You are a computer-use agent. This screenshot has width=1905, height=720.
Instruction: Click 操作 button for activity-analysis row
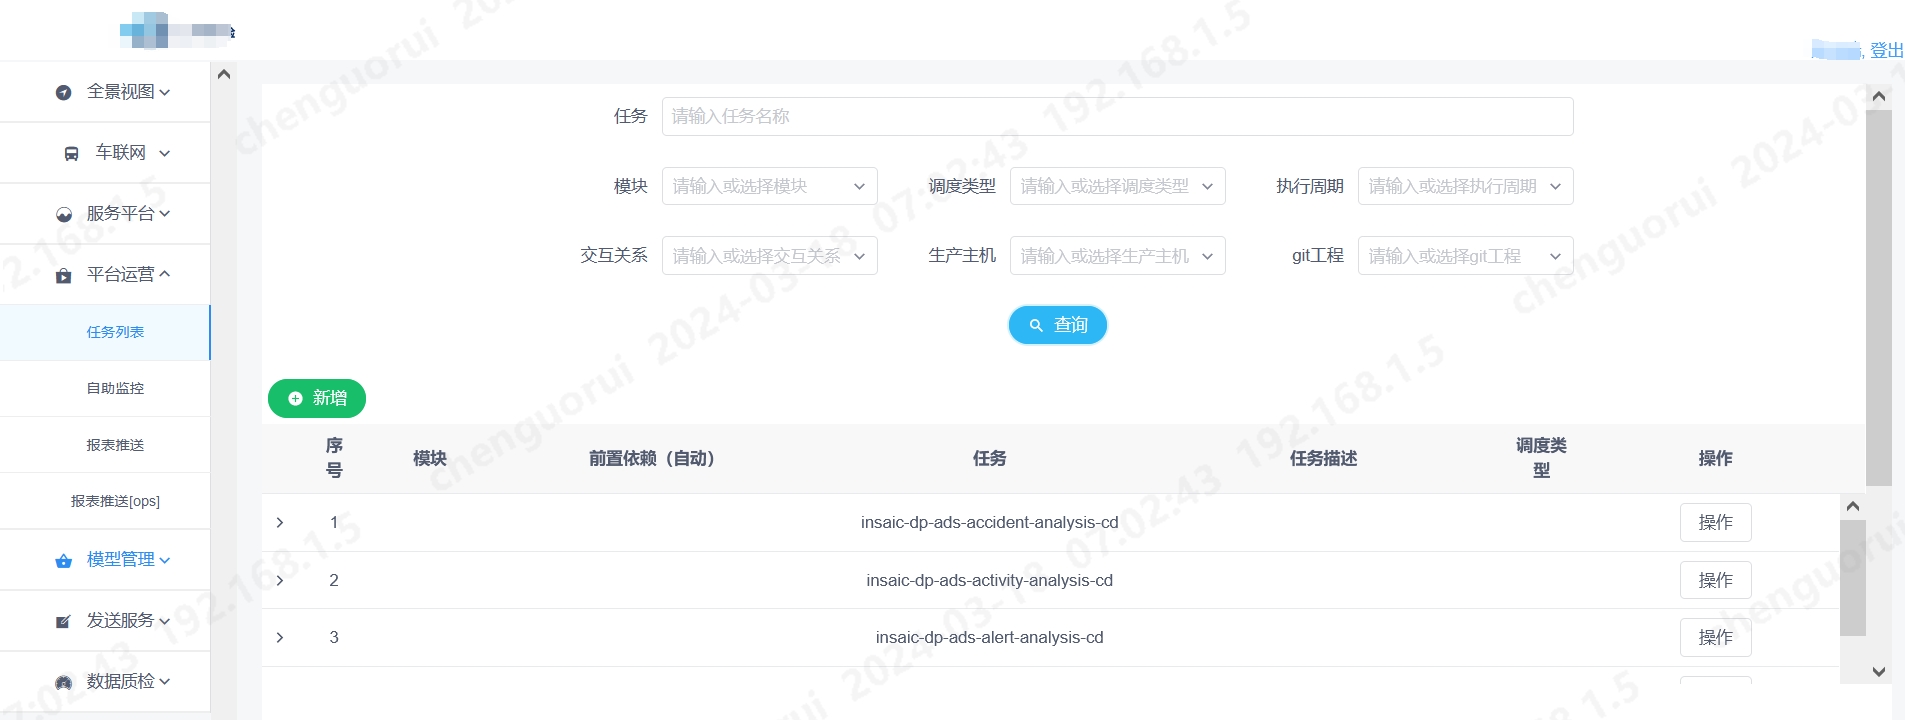click(x=1715, y=580)
